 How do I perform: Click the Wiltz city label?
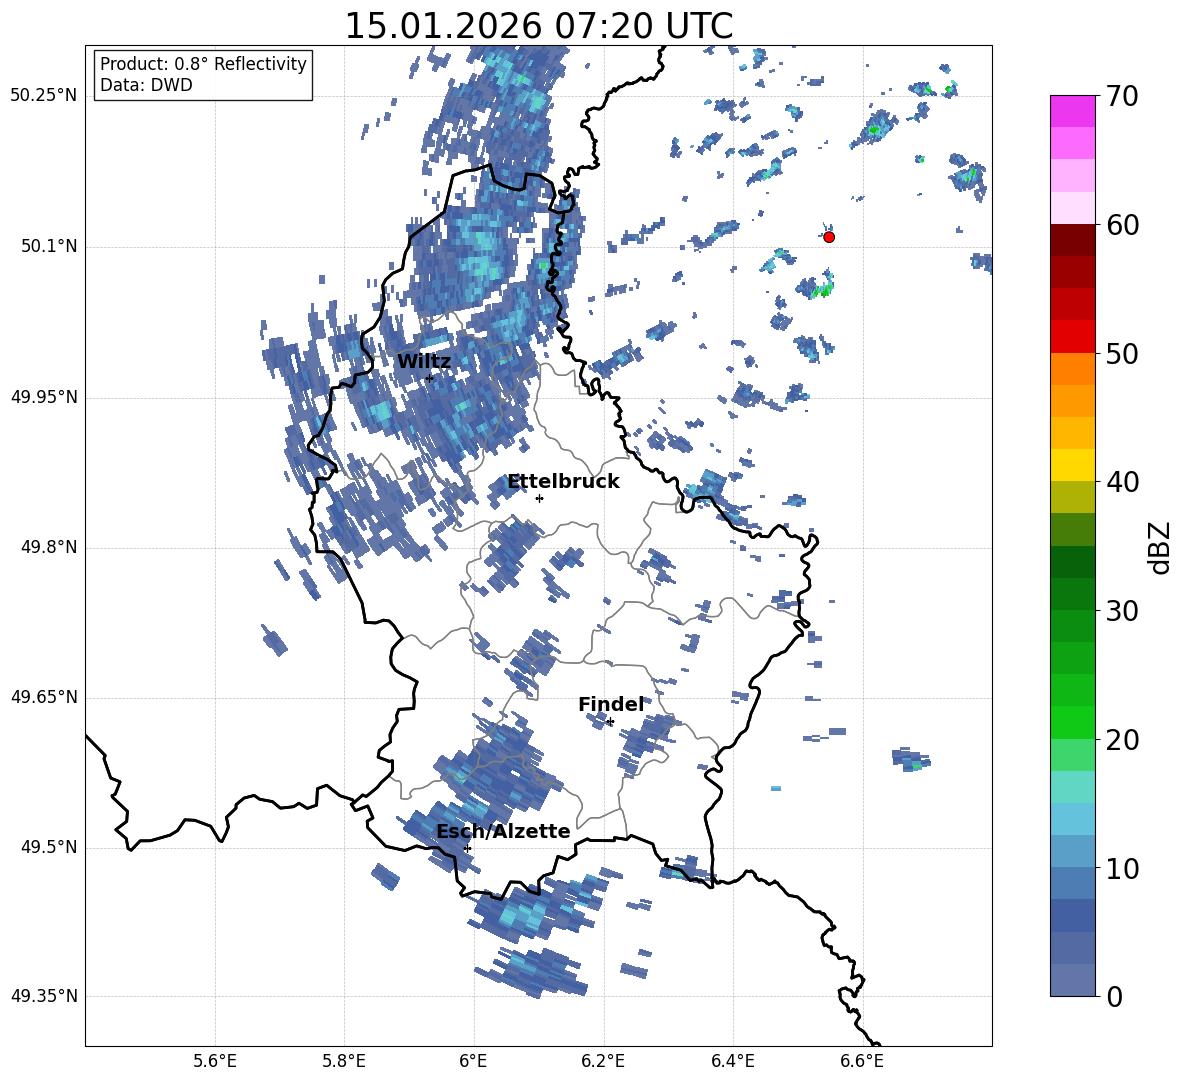424,362
